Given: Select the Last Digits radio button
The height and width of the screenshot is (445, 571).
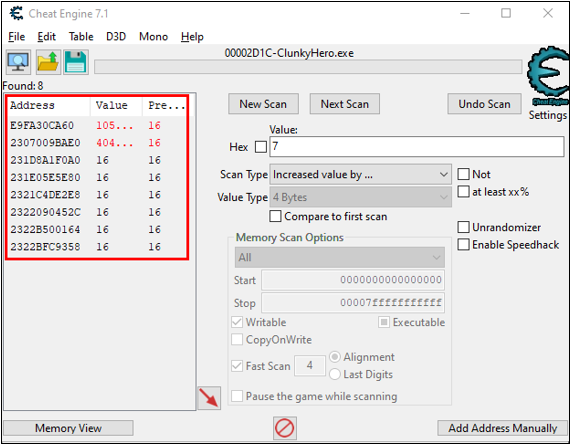Looking at the screenshot, I should tap(335, 374).
